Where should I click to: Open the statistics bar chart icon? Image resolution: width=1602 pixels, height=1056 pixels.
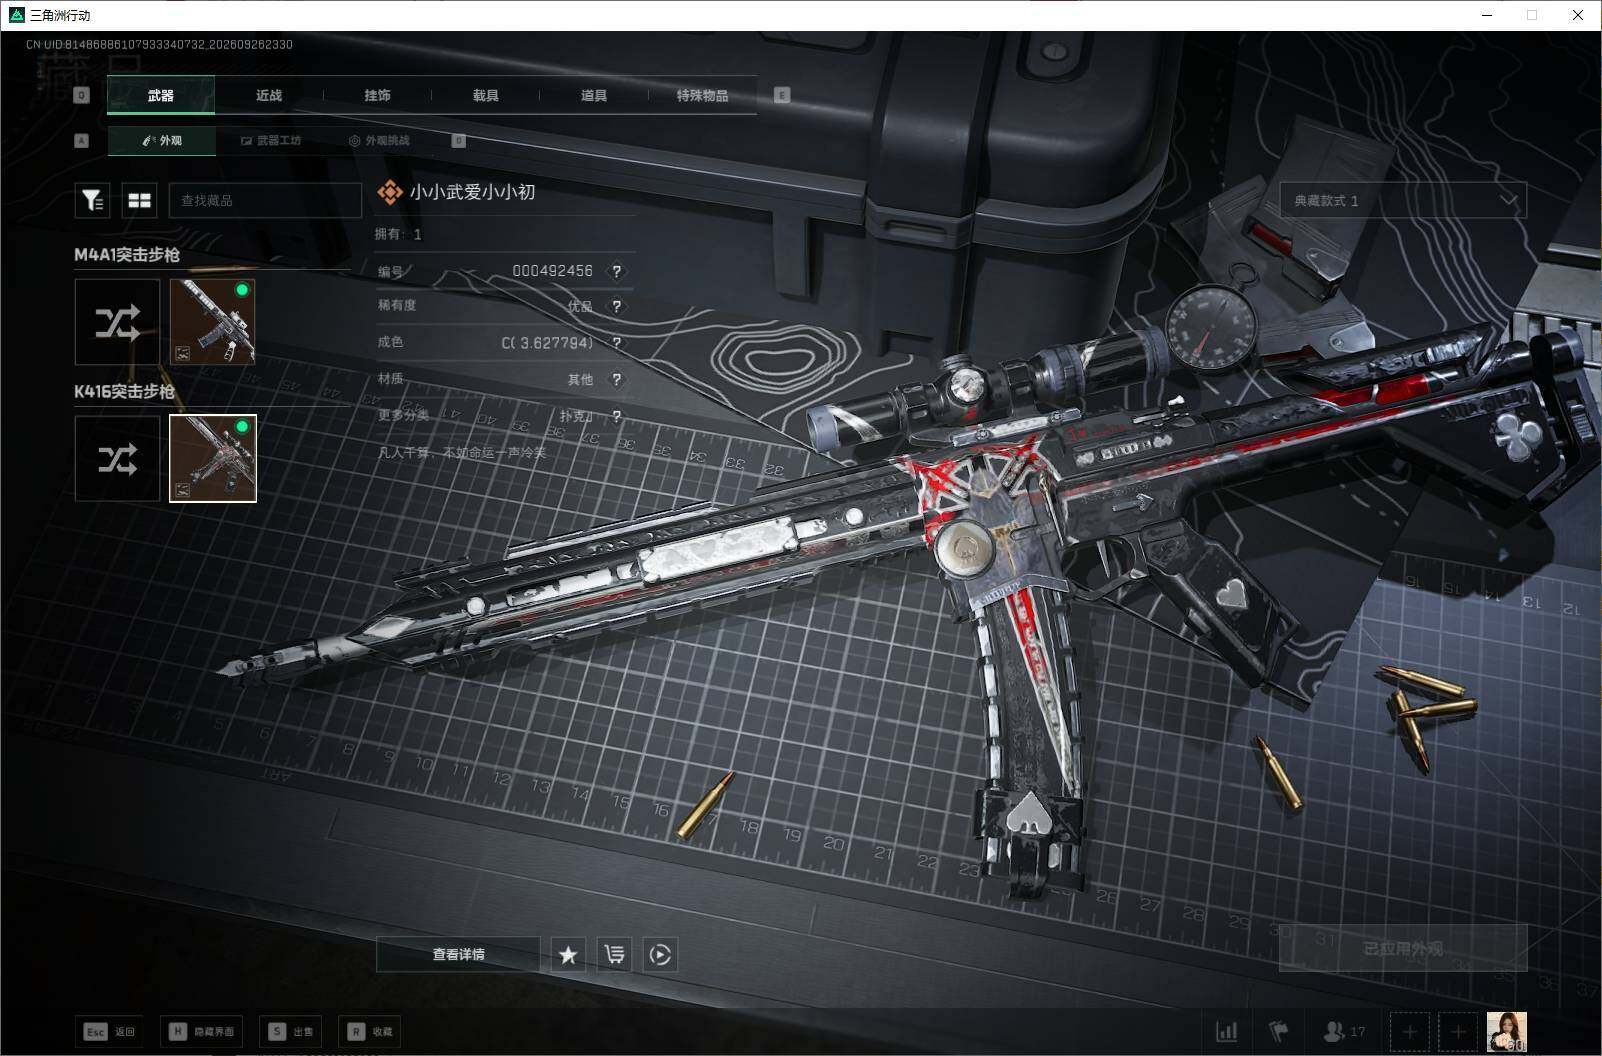[x=1226, y=1031]
